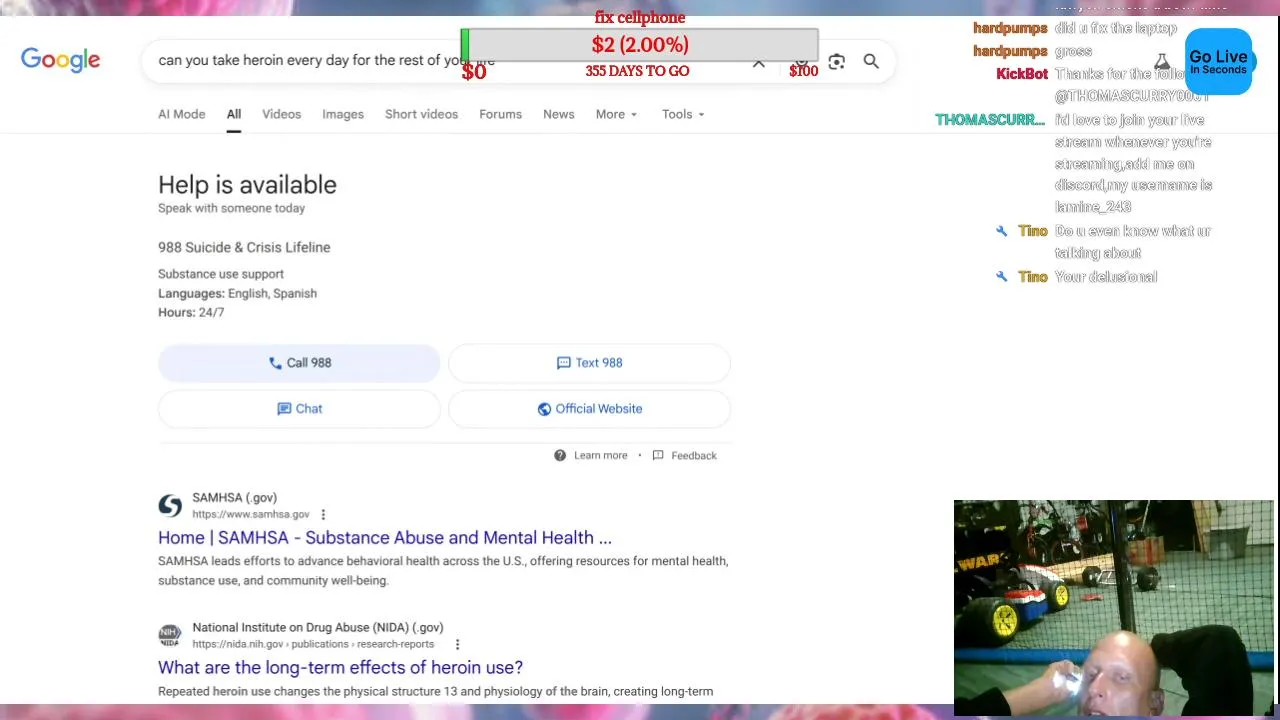Image resolution: width=1280 pixels, height=720 pixels.
Task: Click 'Speak with someone today' text
Action: (x=231, y=208)
